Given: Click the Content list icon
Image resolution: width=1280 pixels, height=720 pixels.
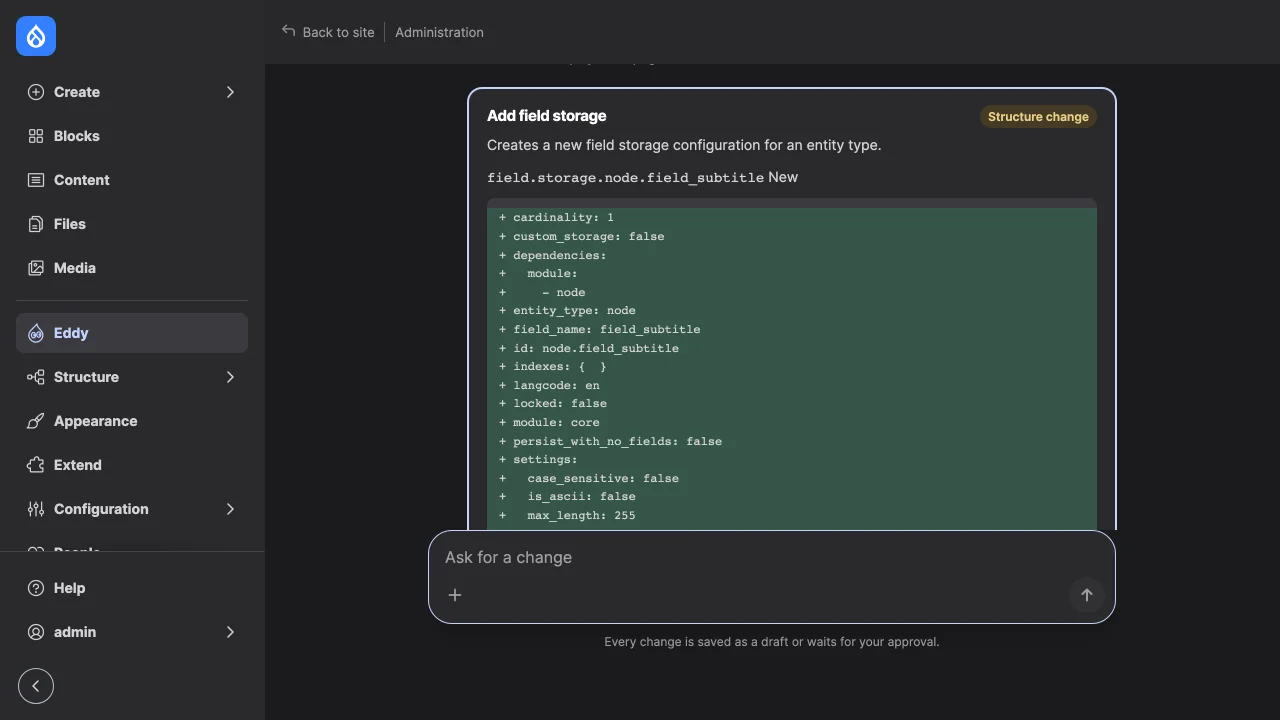Looking at the screenshot, I should (x=36, y=180).
